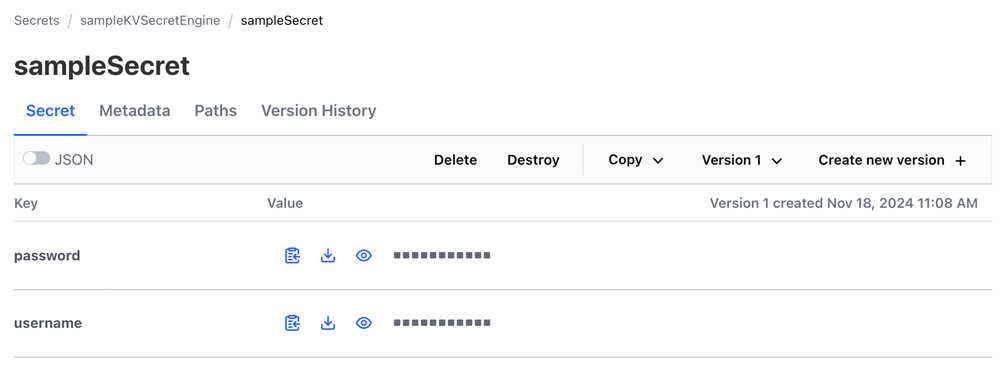1000x370 pixels.
Task: Reveal the password with the eye icon
Action: pos(364,256)
